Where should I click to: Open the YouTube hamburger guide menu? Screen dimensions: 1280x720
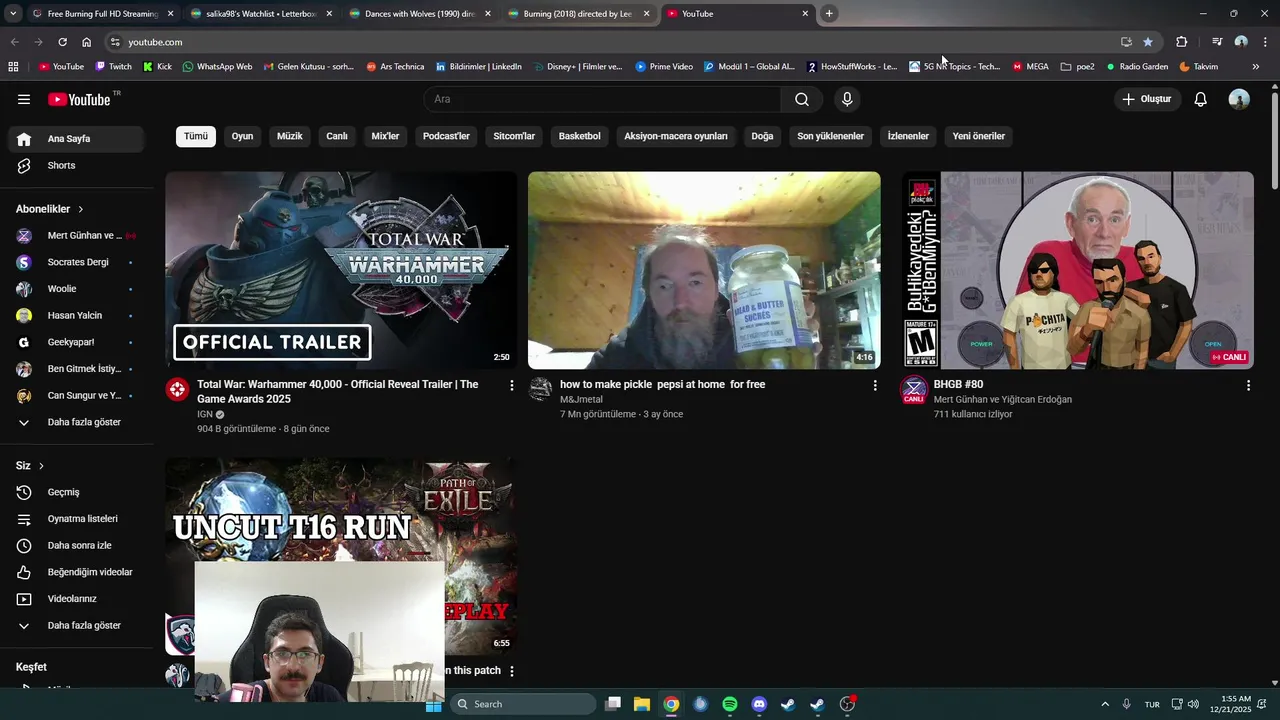pos(24,99)
